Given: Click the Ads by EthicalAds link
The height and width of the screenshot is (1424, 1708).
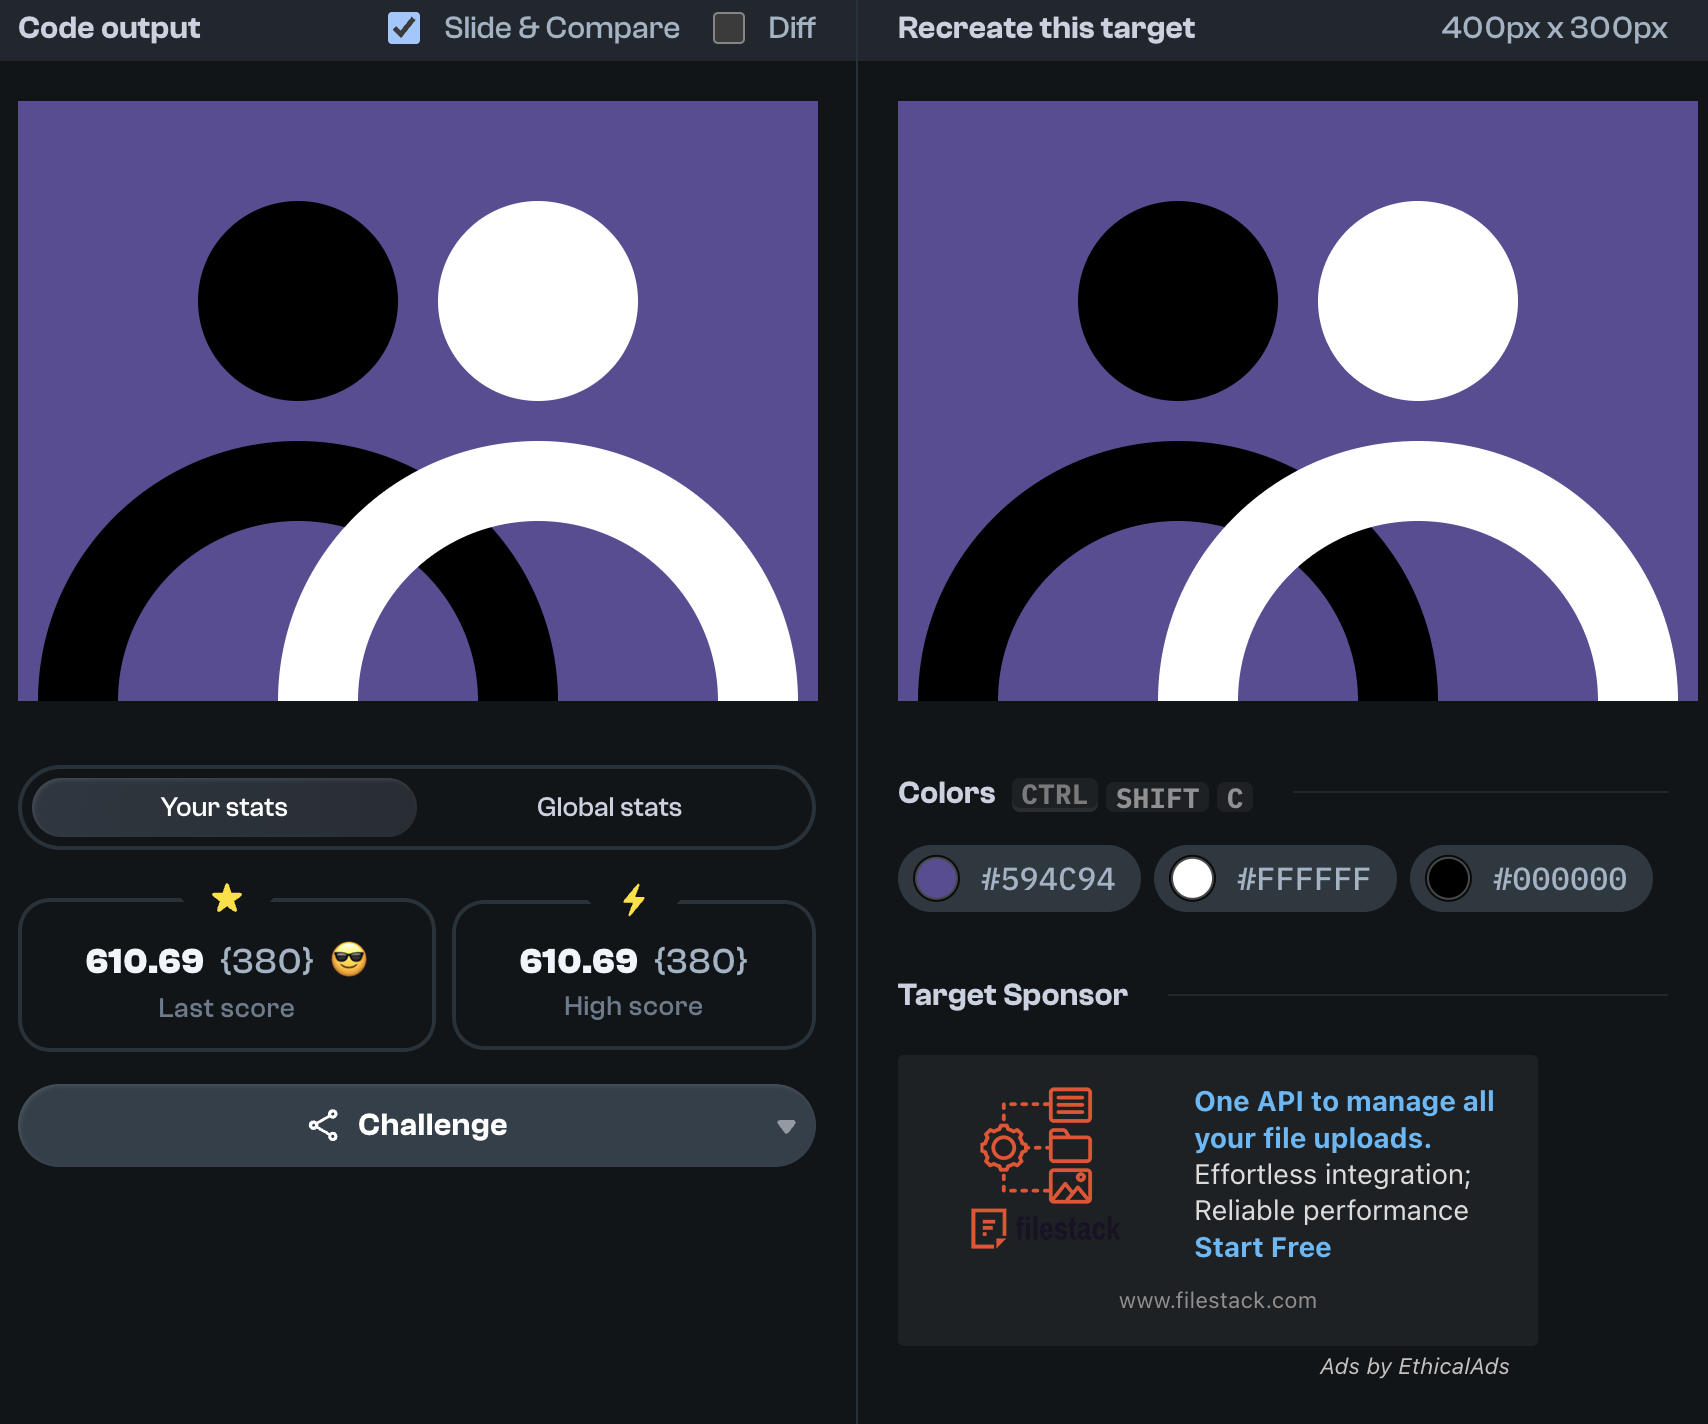Looking at the screenshot, I should coord(1414,1366).
